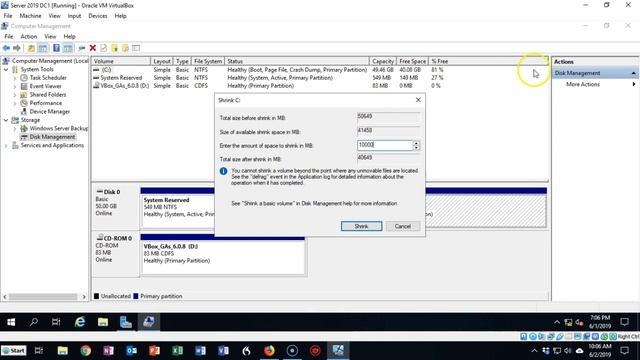Image resolution: width=640 pixels, height=360 pixels.
Task: Click the guest Windows Start button
Action: point(11,322)
